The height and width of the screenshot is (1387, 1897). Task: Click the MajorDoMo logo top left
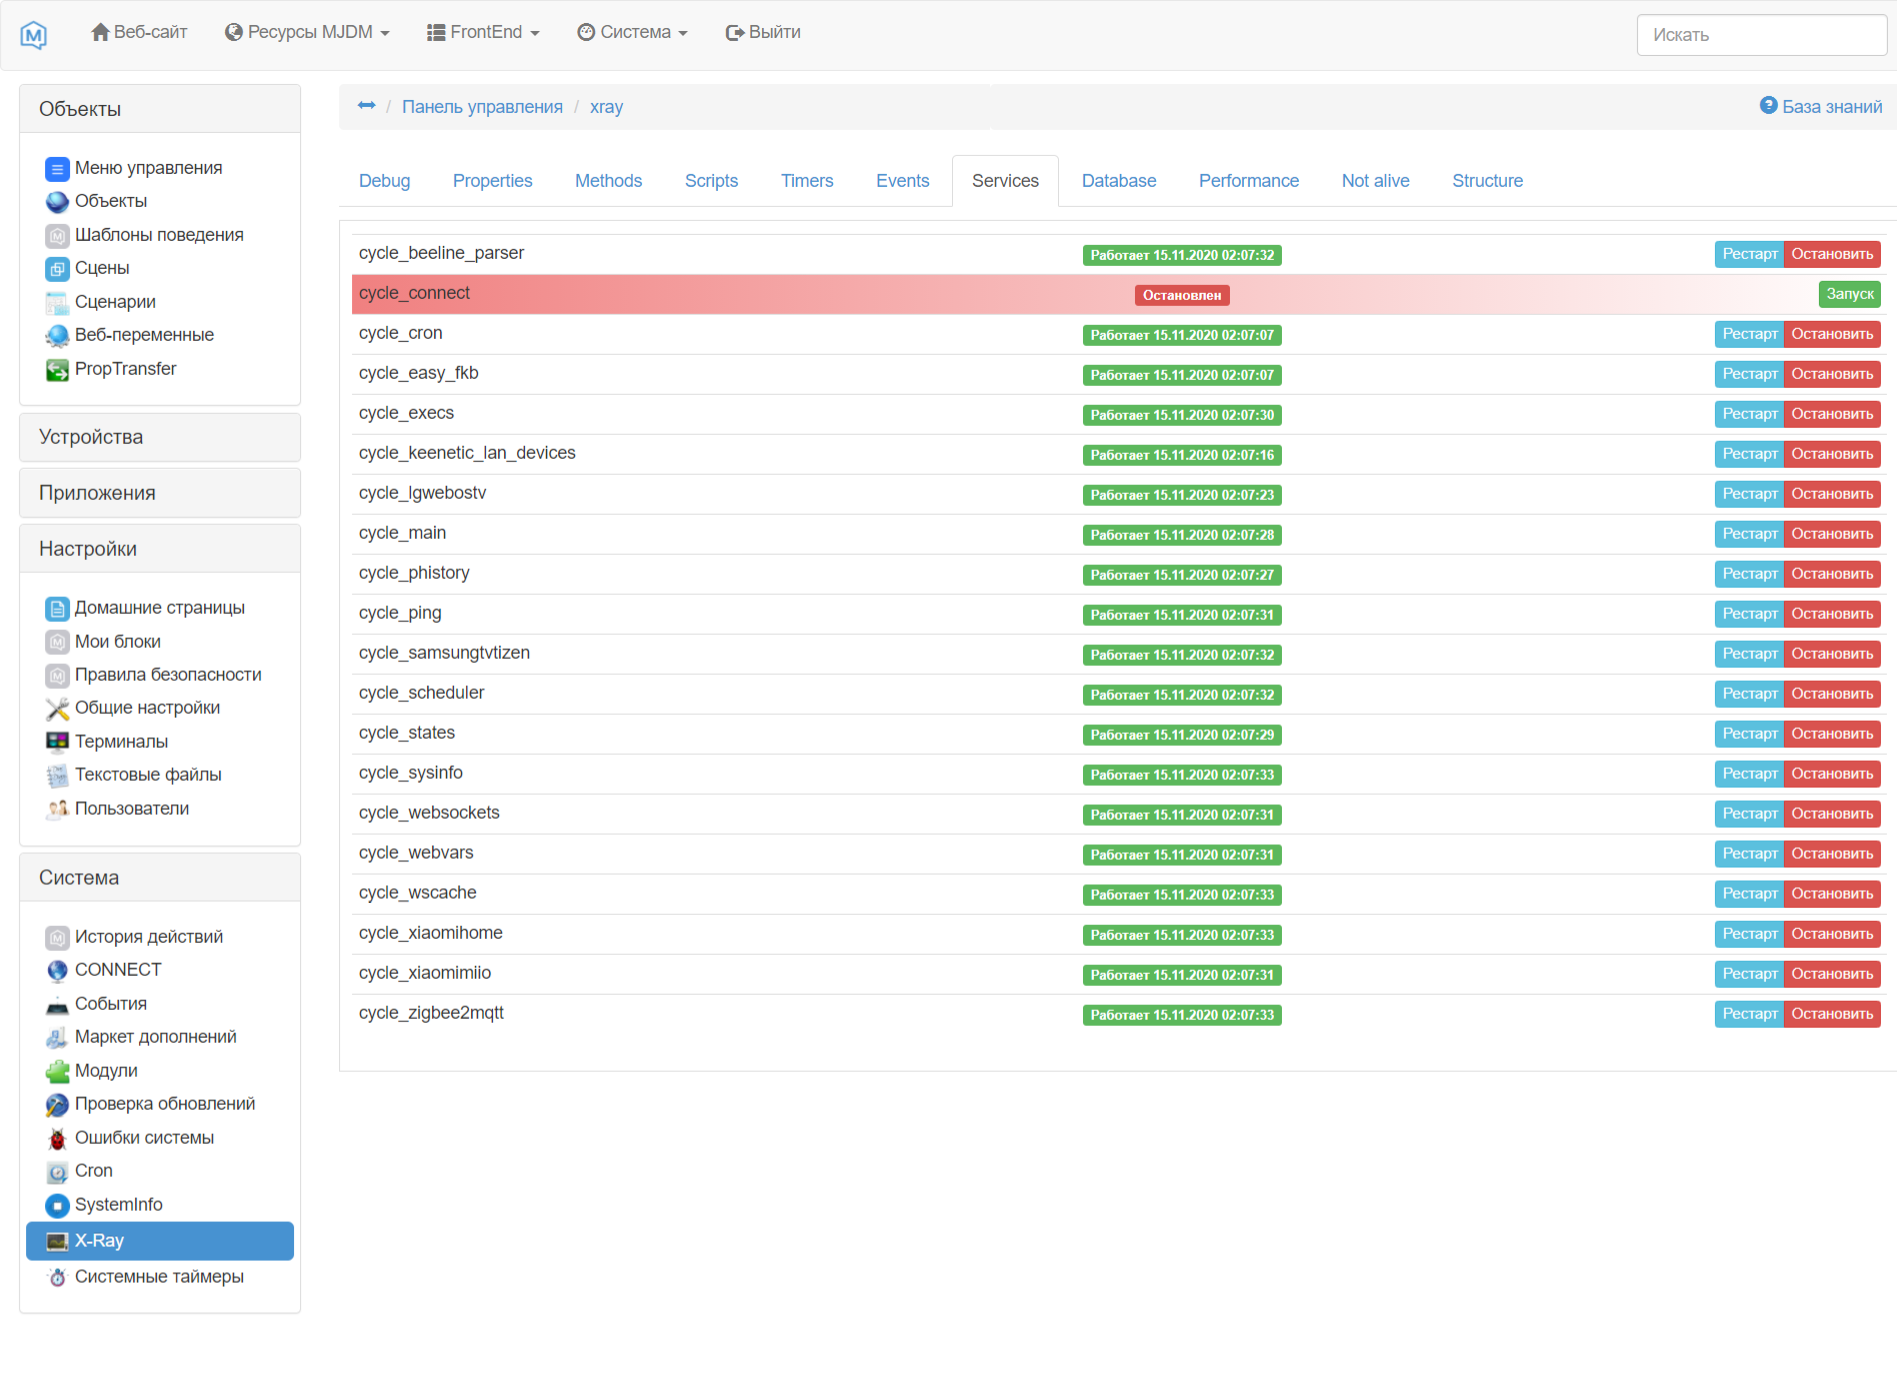33,34
